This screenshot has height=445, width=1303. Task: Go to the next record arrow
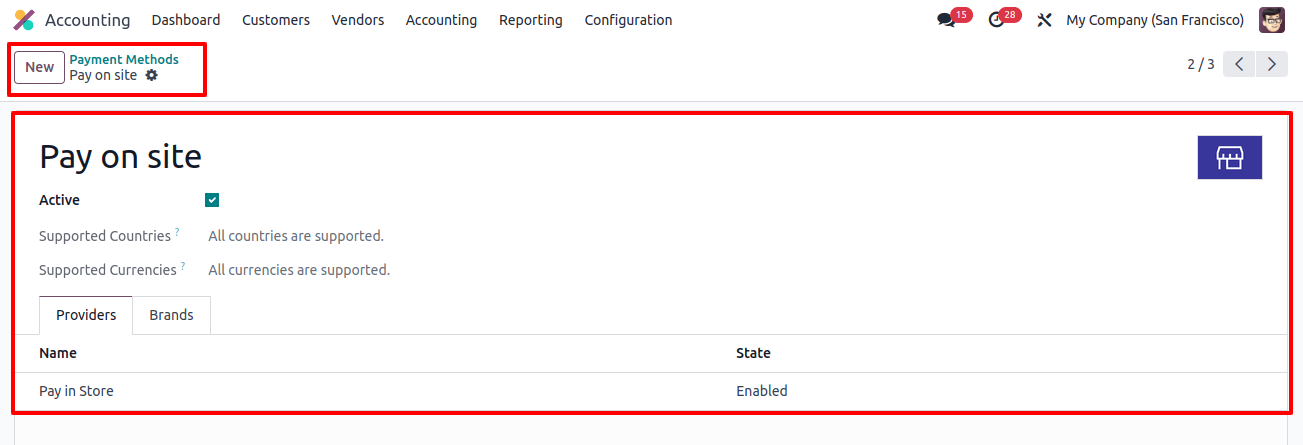(x=1271, y=64)
